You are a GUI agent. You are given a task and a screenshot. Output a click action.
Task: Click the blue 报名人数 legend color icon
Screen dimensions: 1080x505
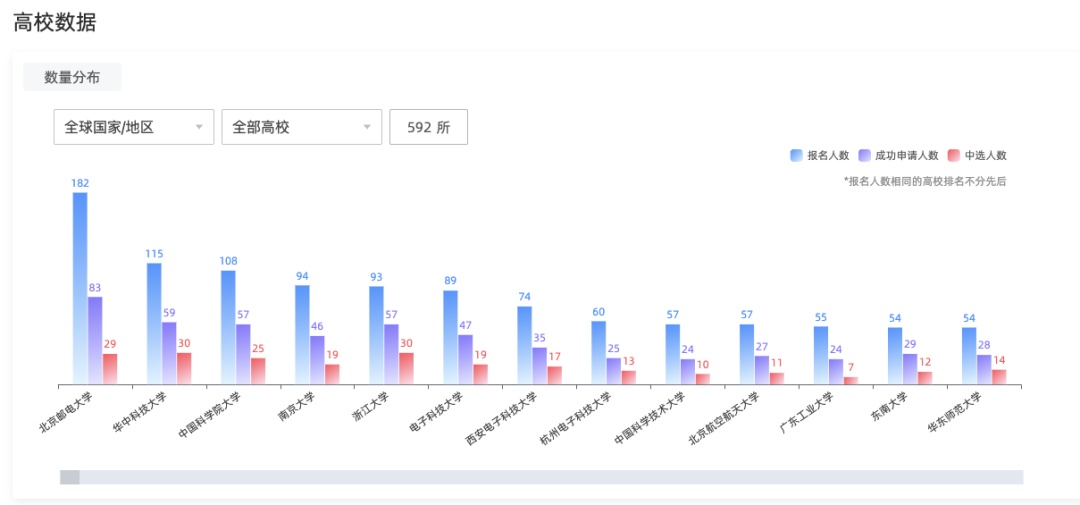pos(796,156)
